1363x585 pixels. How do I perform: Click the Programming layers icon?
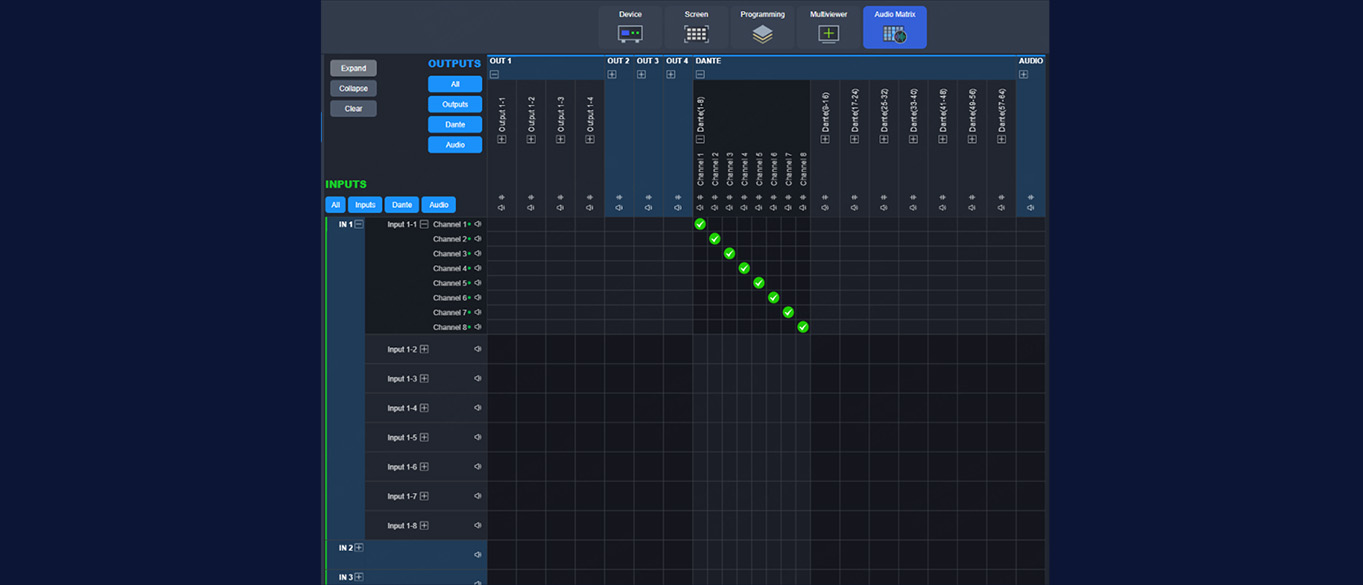(x=762, y=34)
